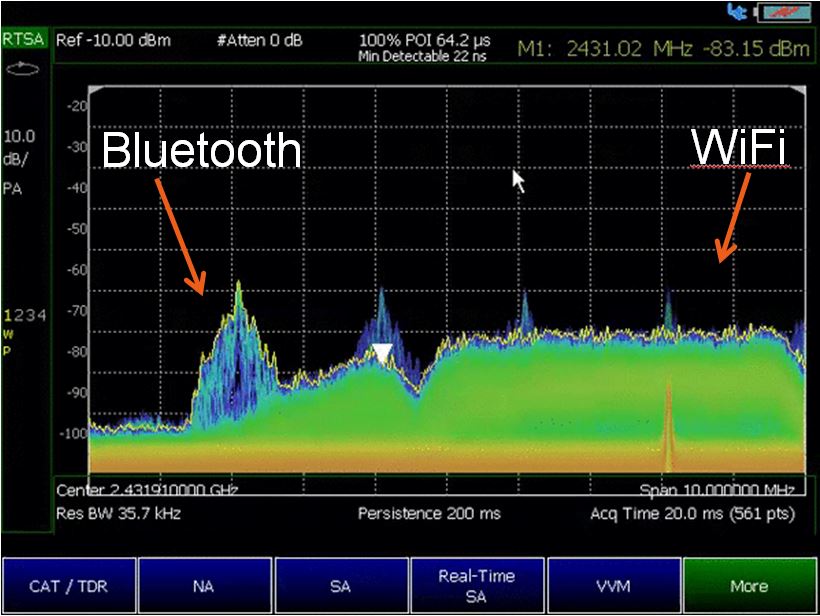Click the Res BW 35.7 kHz readout
Screen dimensions: 820x616
click(119, 514)
